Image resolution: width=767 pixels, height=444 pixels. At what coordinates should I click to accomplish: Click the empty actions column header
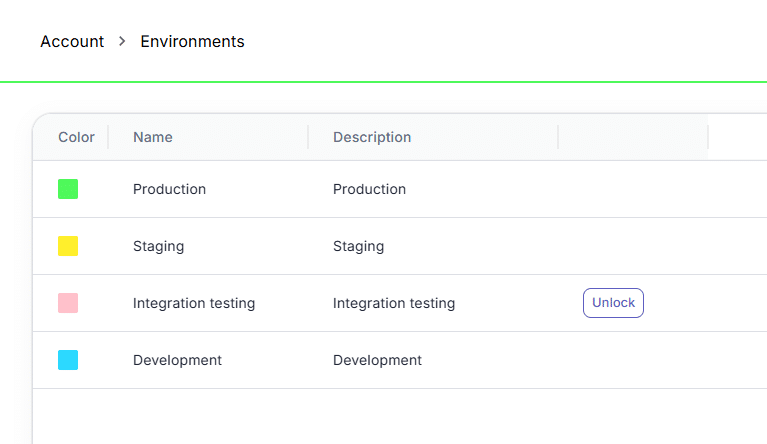pos(633,137)
